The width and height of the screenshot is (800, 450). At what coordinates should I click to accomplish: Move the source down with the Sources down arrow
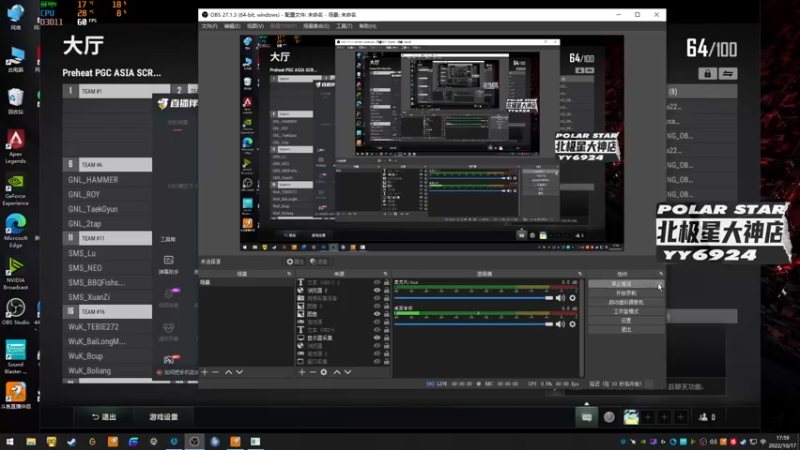click(348, 372)
